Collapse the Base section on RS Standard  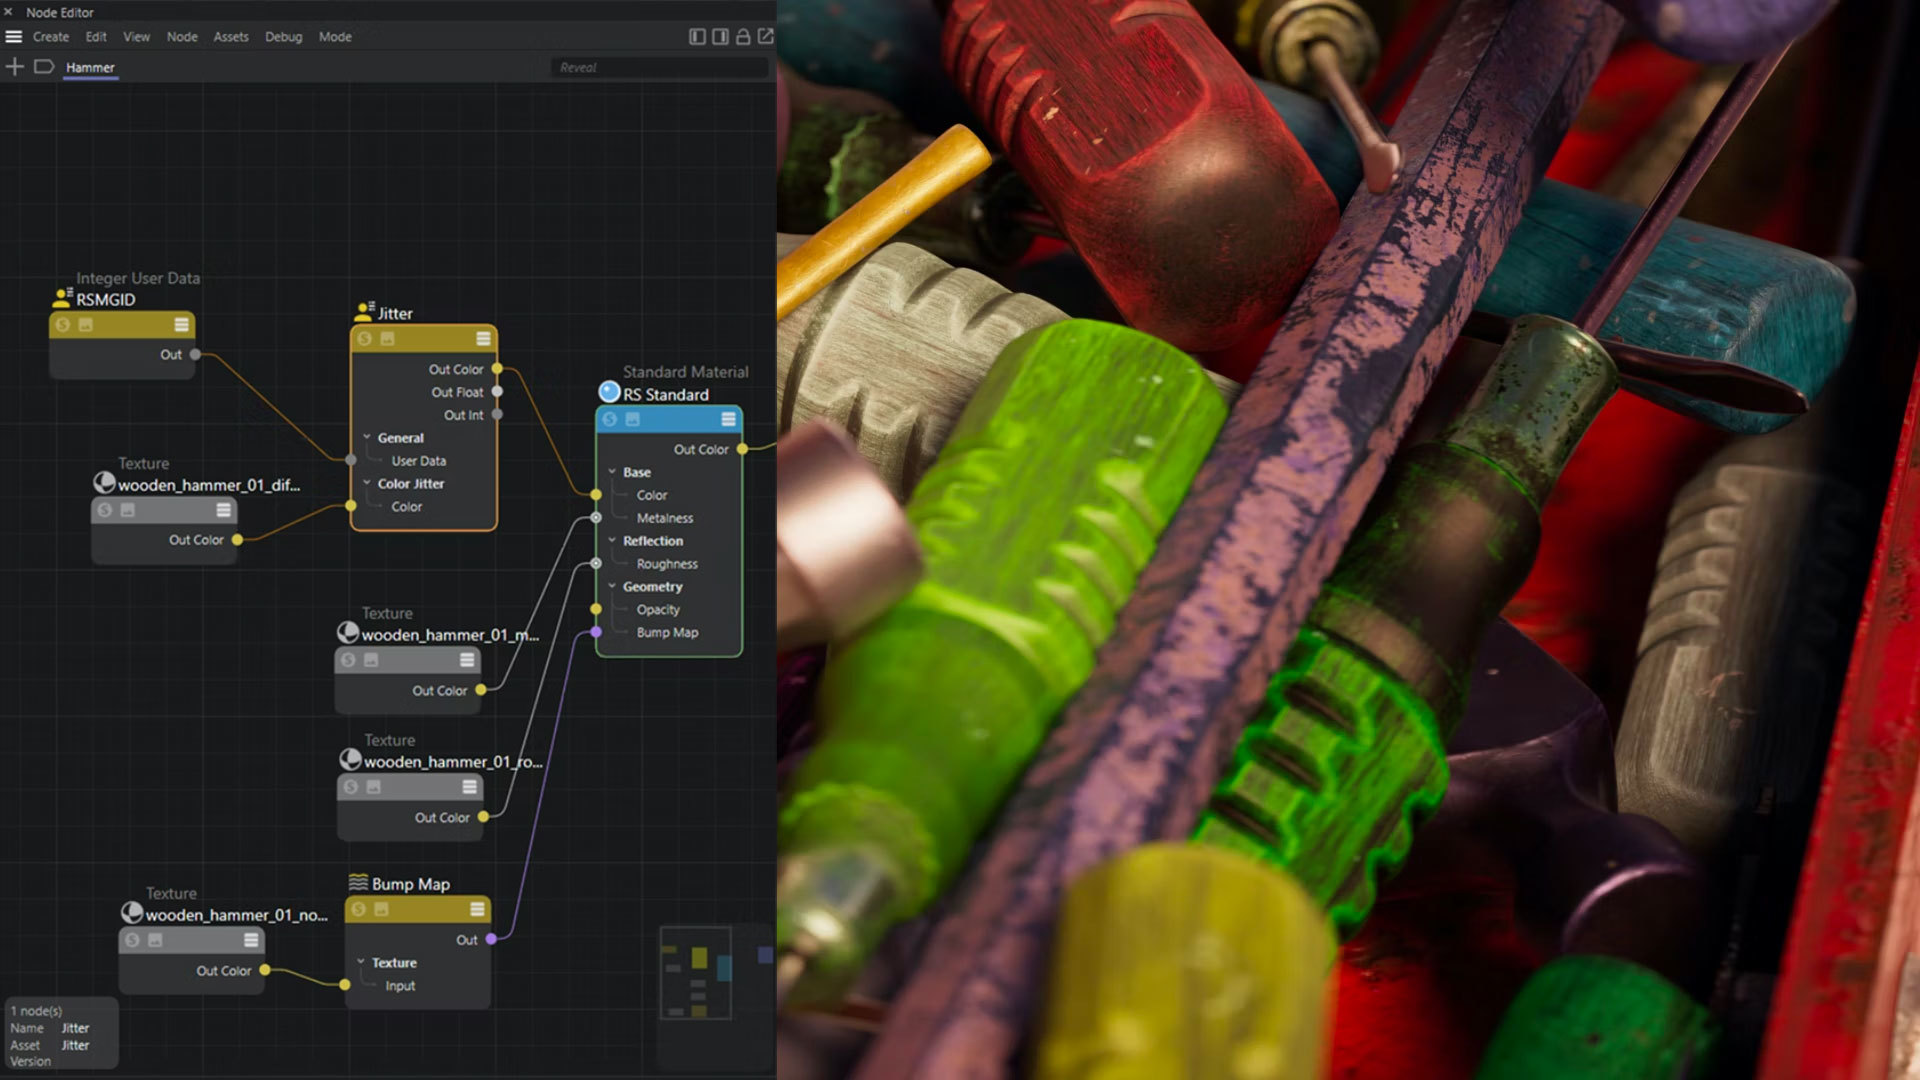[x=611, y=471]
